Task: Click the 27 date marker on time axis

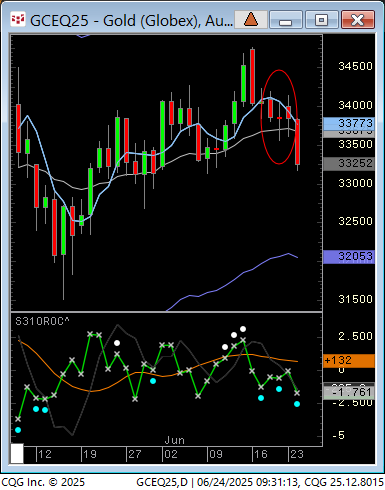Action: click(135, 454)
